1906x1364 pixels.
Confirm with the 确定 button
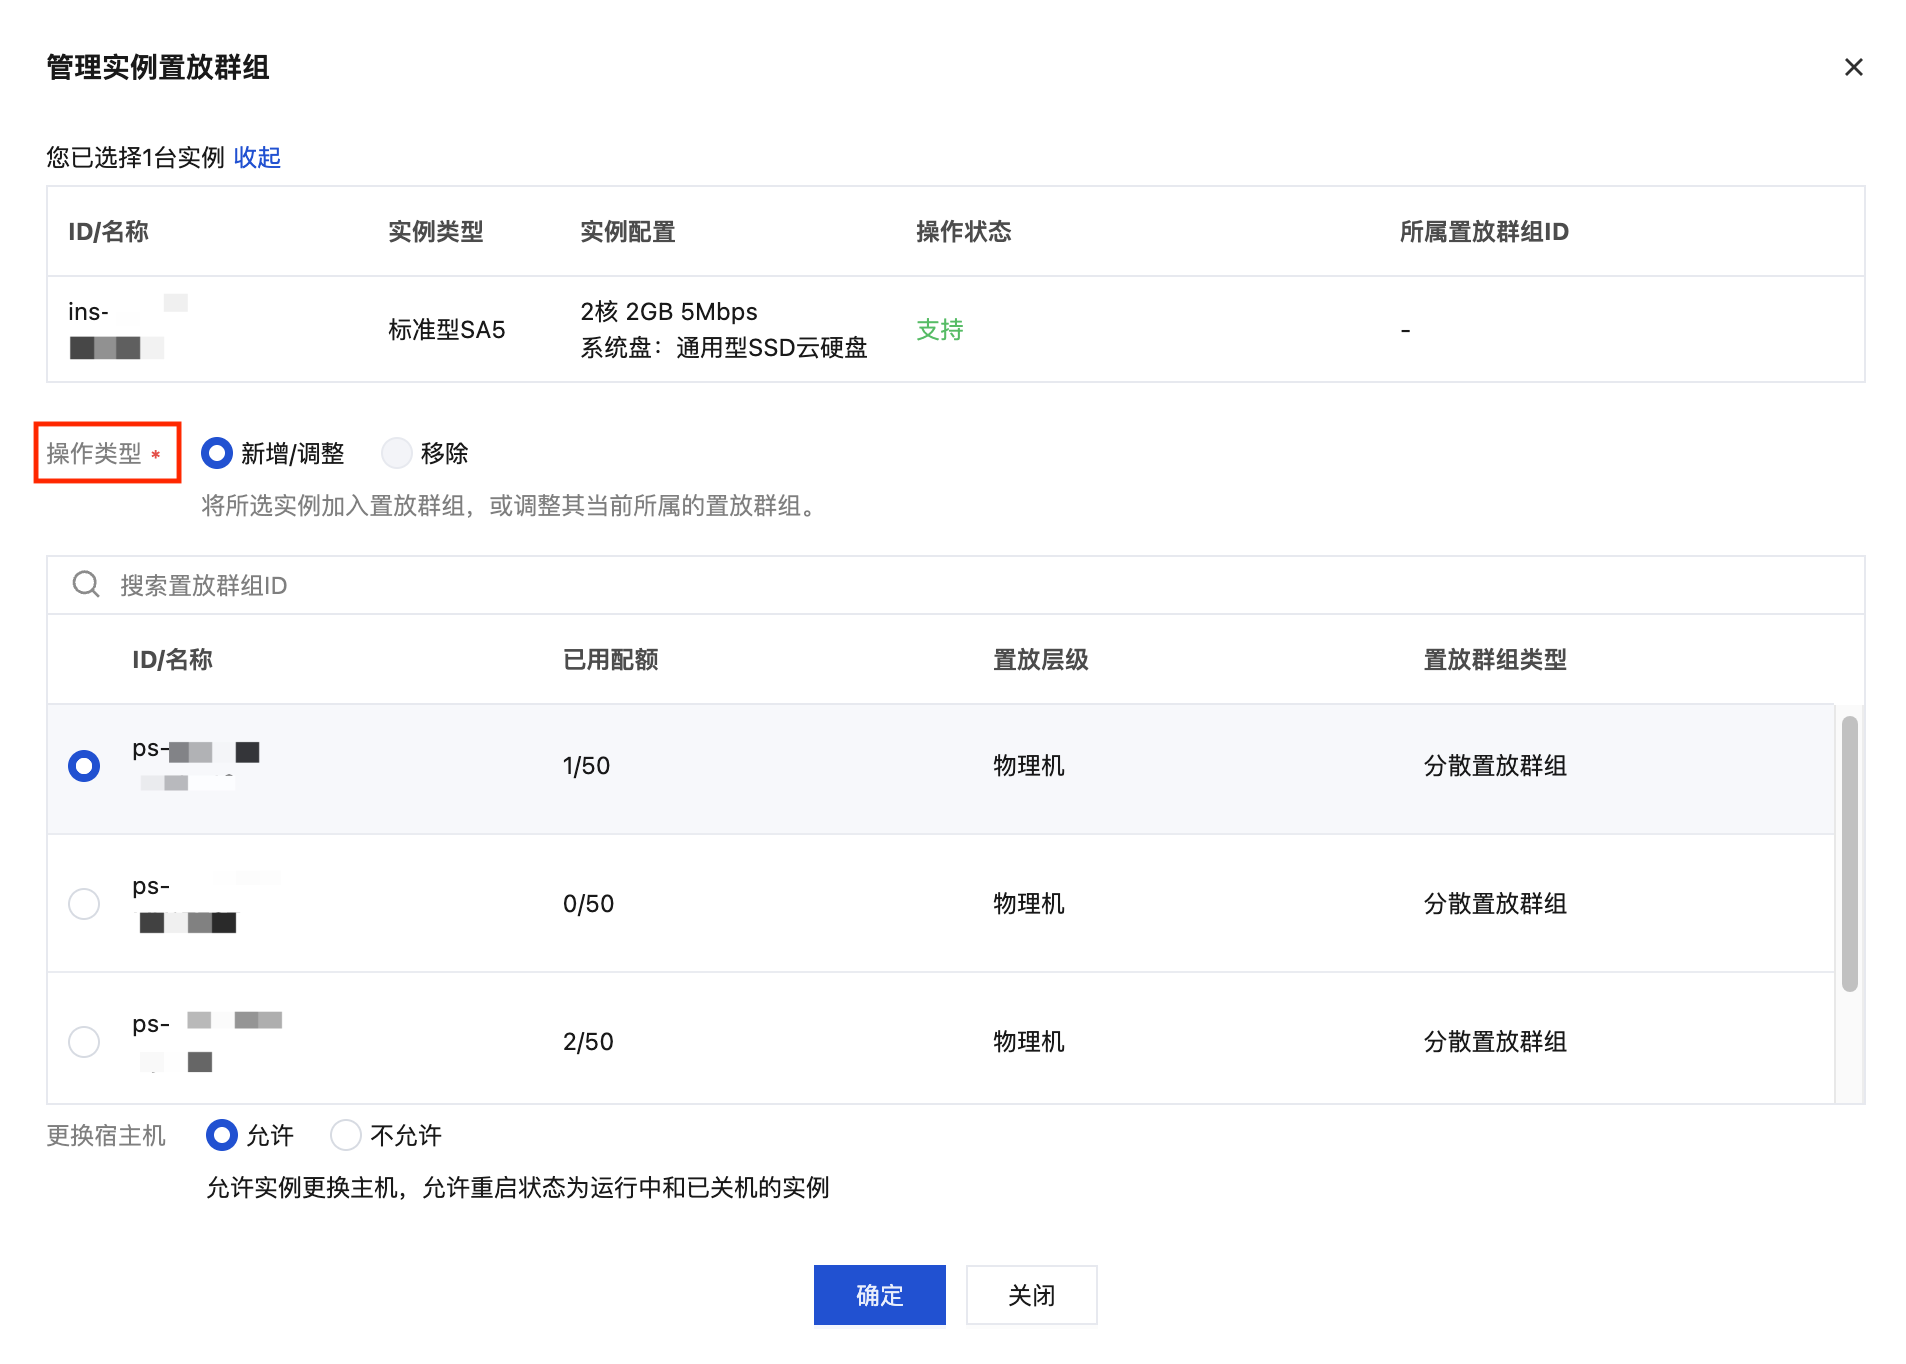pyautogui.click(x=879, y=1295)
